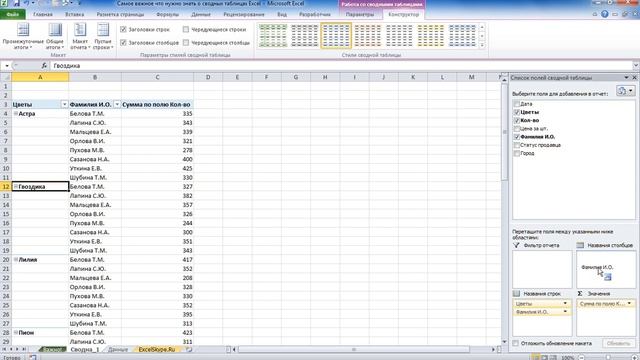This screenshot has width=640, height=360.
Task: Switch to the Формулы ribbon tab
Action: coord(167,14)
